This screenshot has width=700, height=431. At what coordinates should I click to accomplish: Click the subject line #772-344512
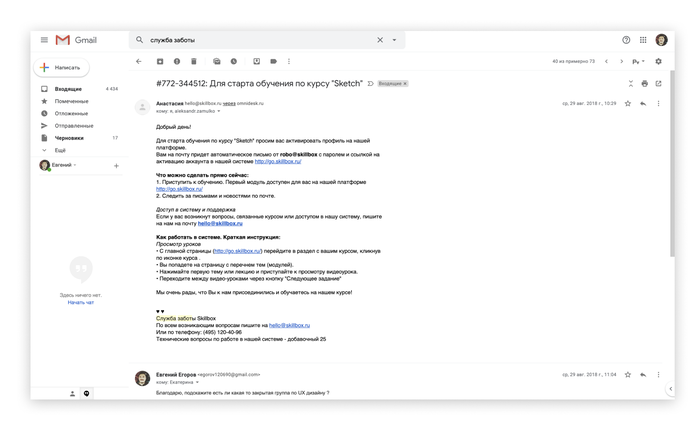(259, 84)
